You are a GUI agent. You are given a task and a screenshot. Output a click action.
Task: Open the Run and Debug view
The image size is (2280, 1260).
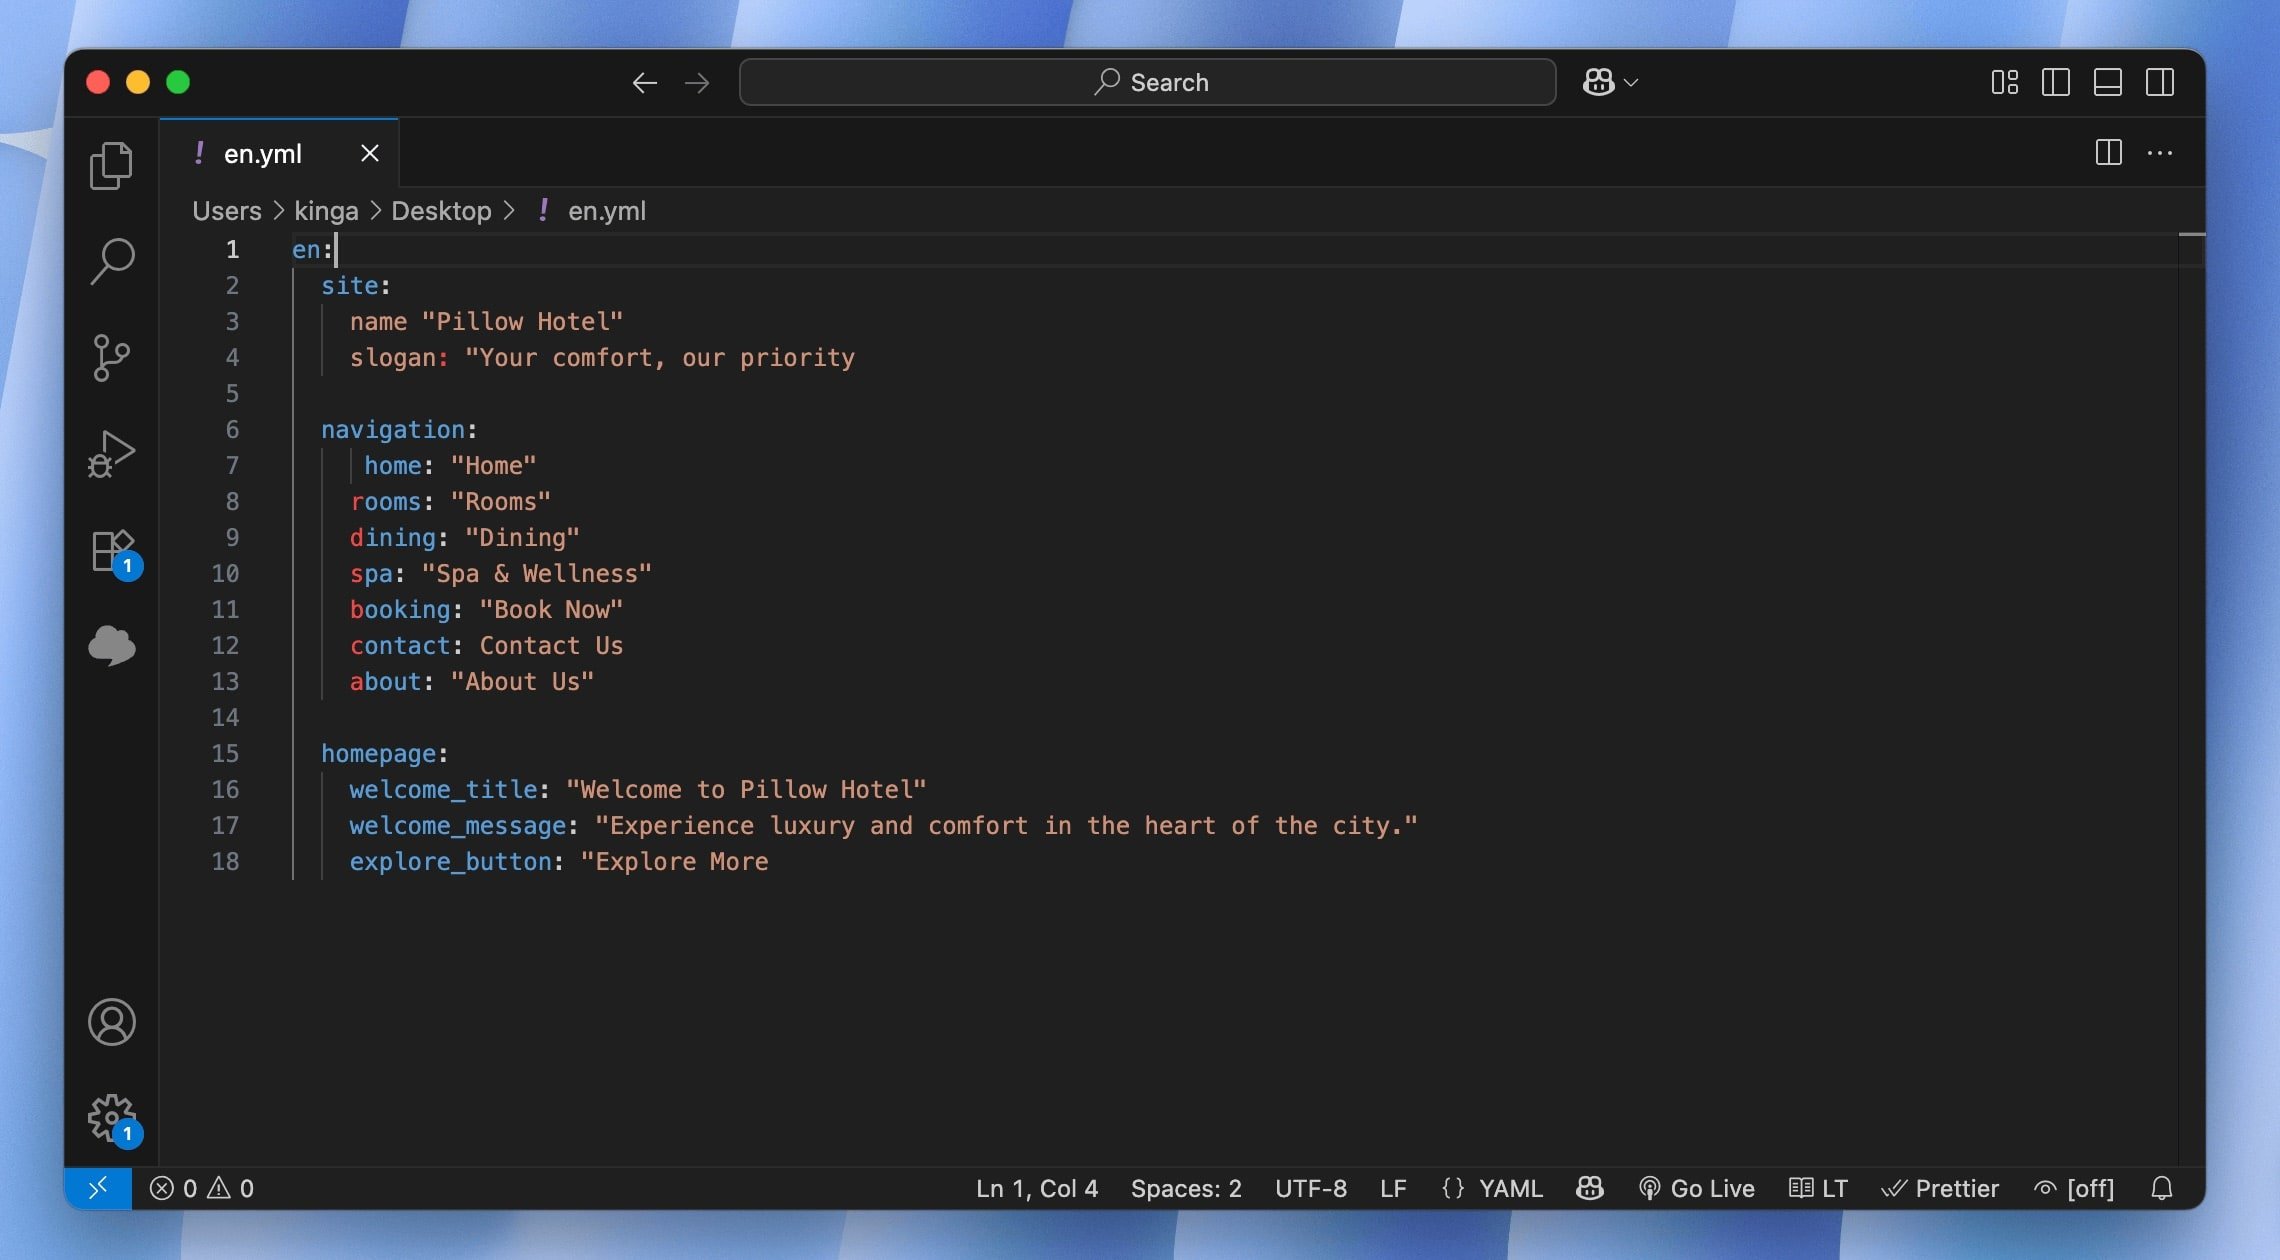[x=111, y=453]
